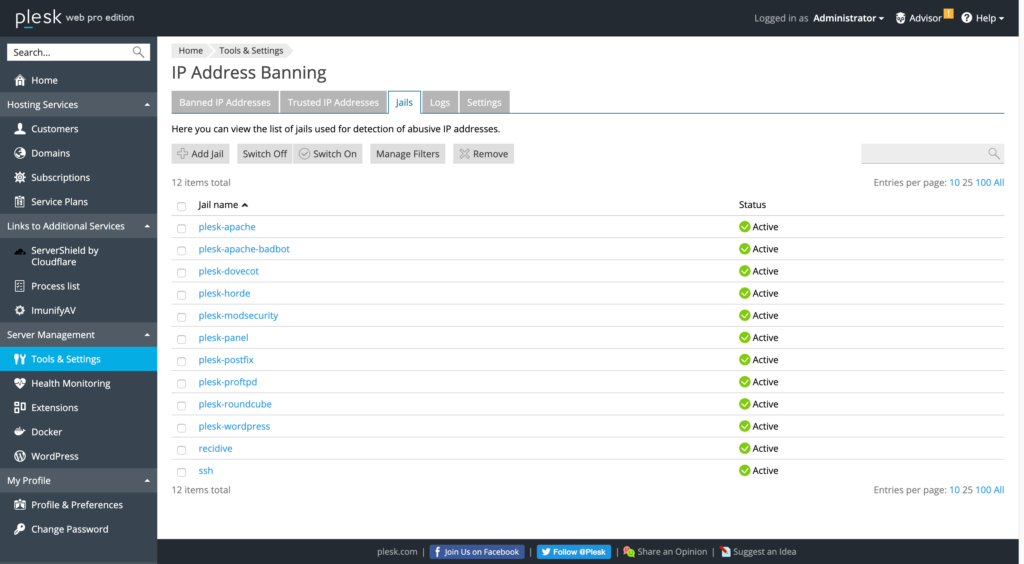Click the sidebar Search input field
The image size is (1024, 564).
[70, 52]
